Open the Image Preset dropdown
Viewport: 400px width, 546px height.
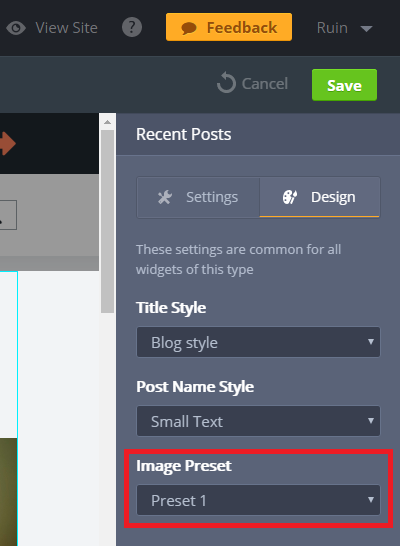[258, 500]
